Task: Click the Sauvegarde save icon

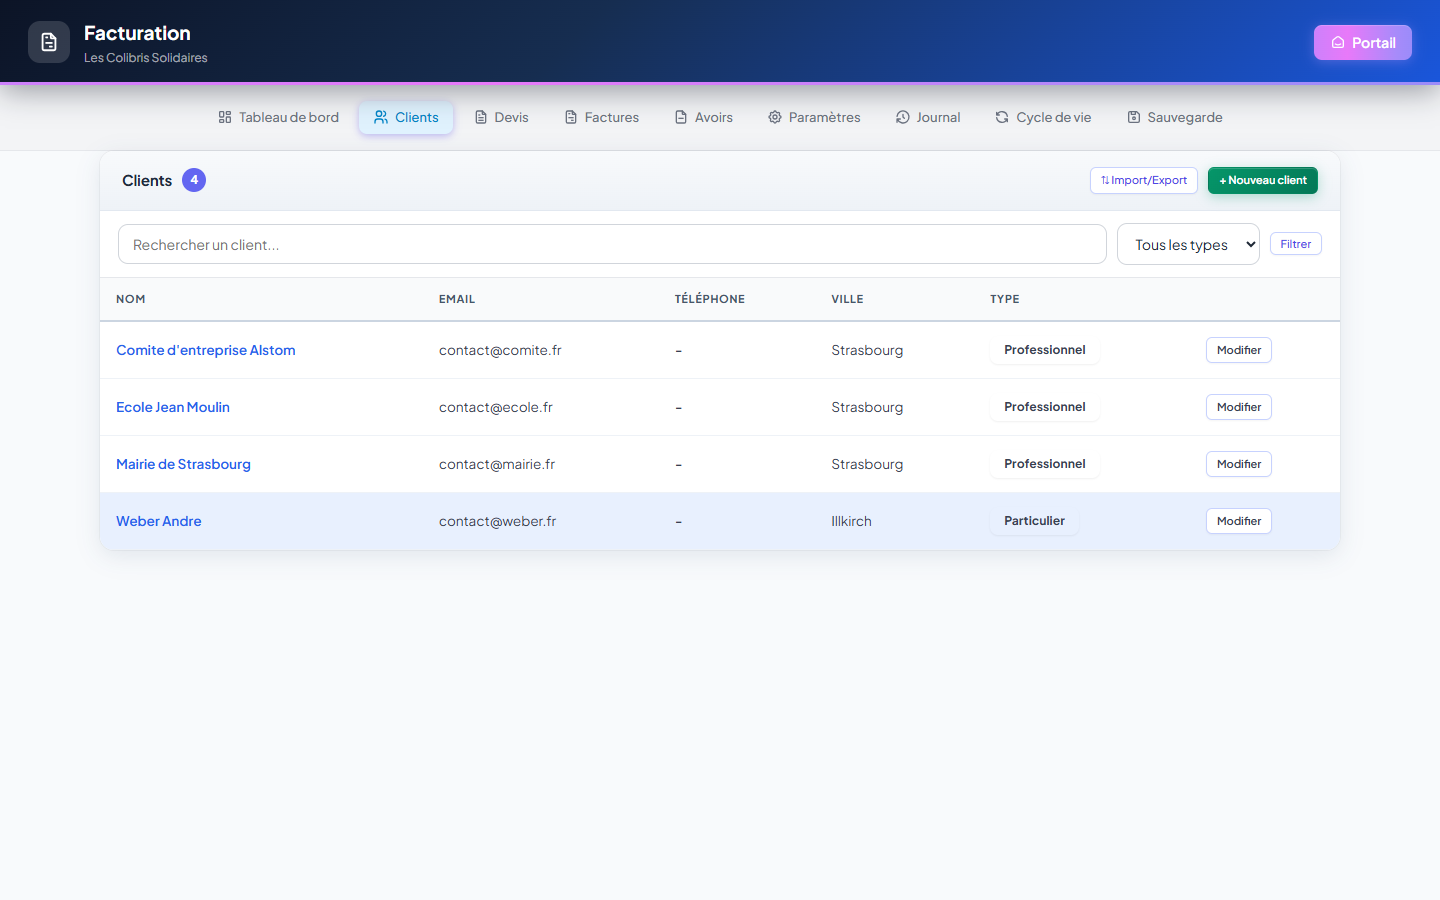Action: [1134, 117]
